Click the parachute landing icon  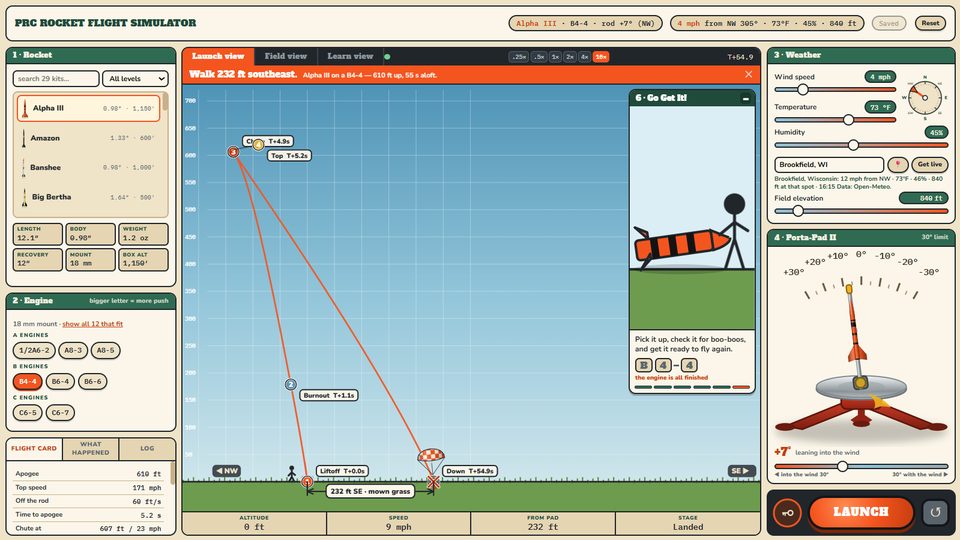(431, 460)
